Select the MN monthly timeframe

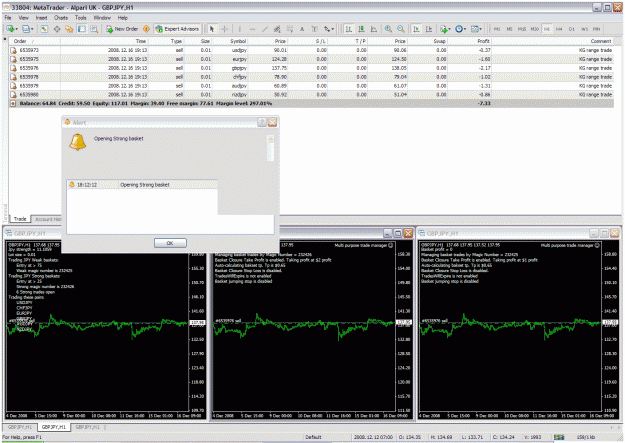pyautogui.click(x=597, y=29)
